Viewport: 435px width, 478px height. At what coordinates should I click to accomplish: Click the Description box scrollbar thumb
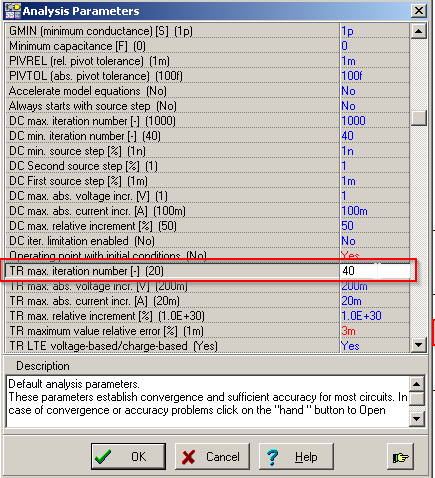[x=417, y=398]
